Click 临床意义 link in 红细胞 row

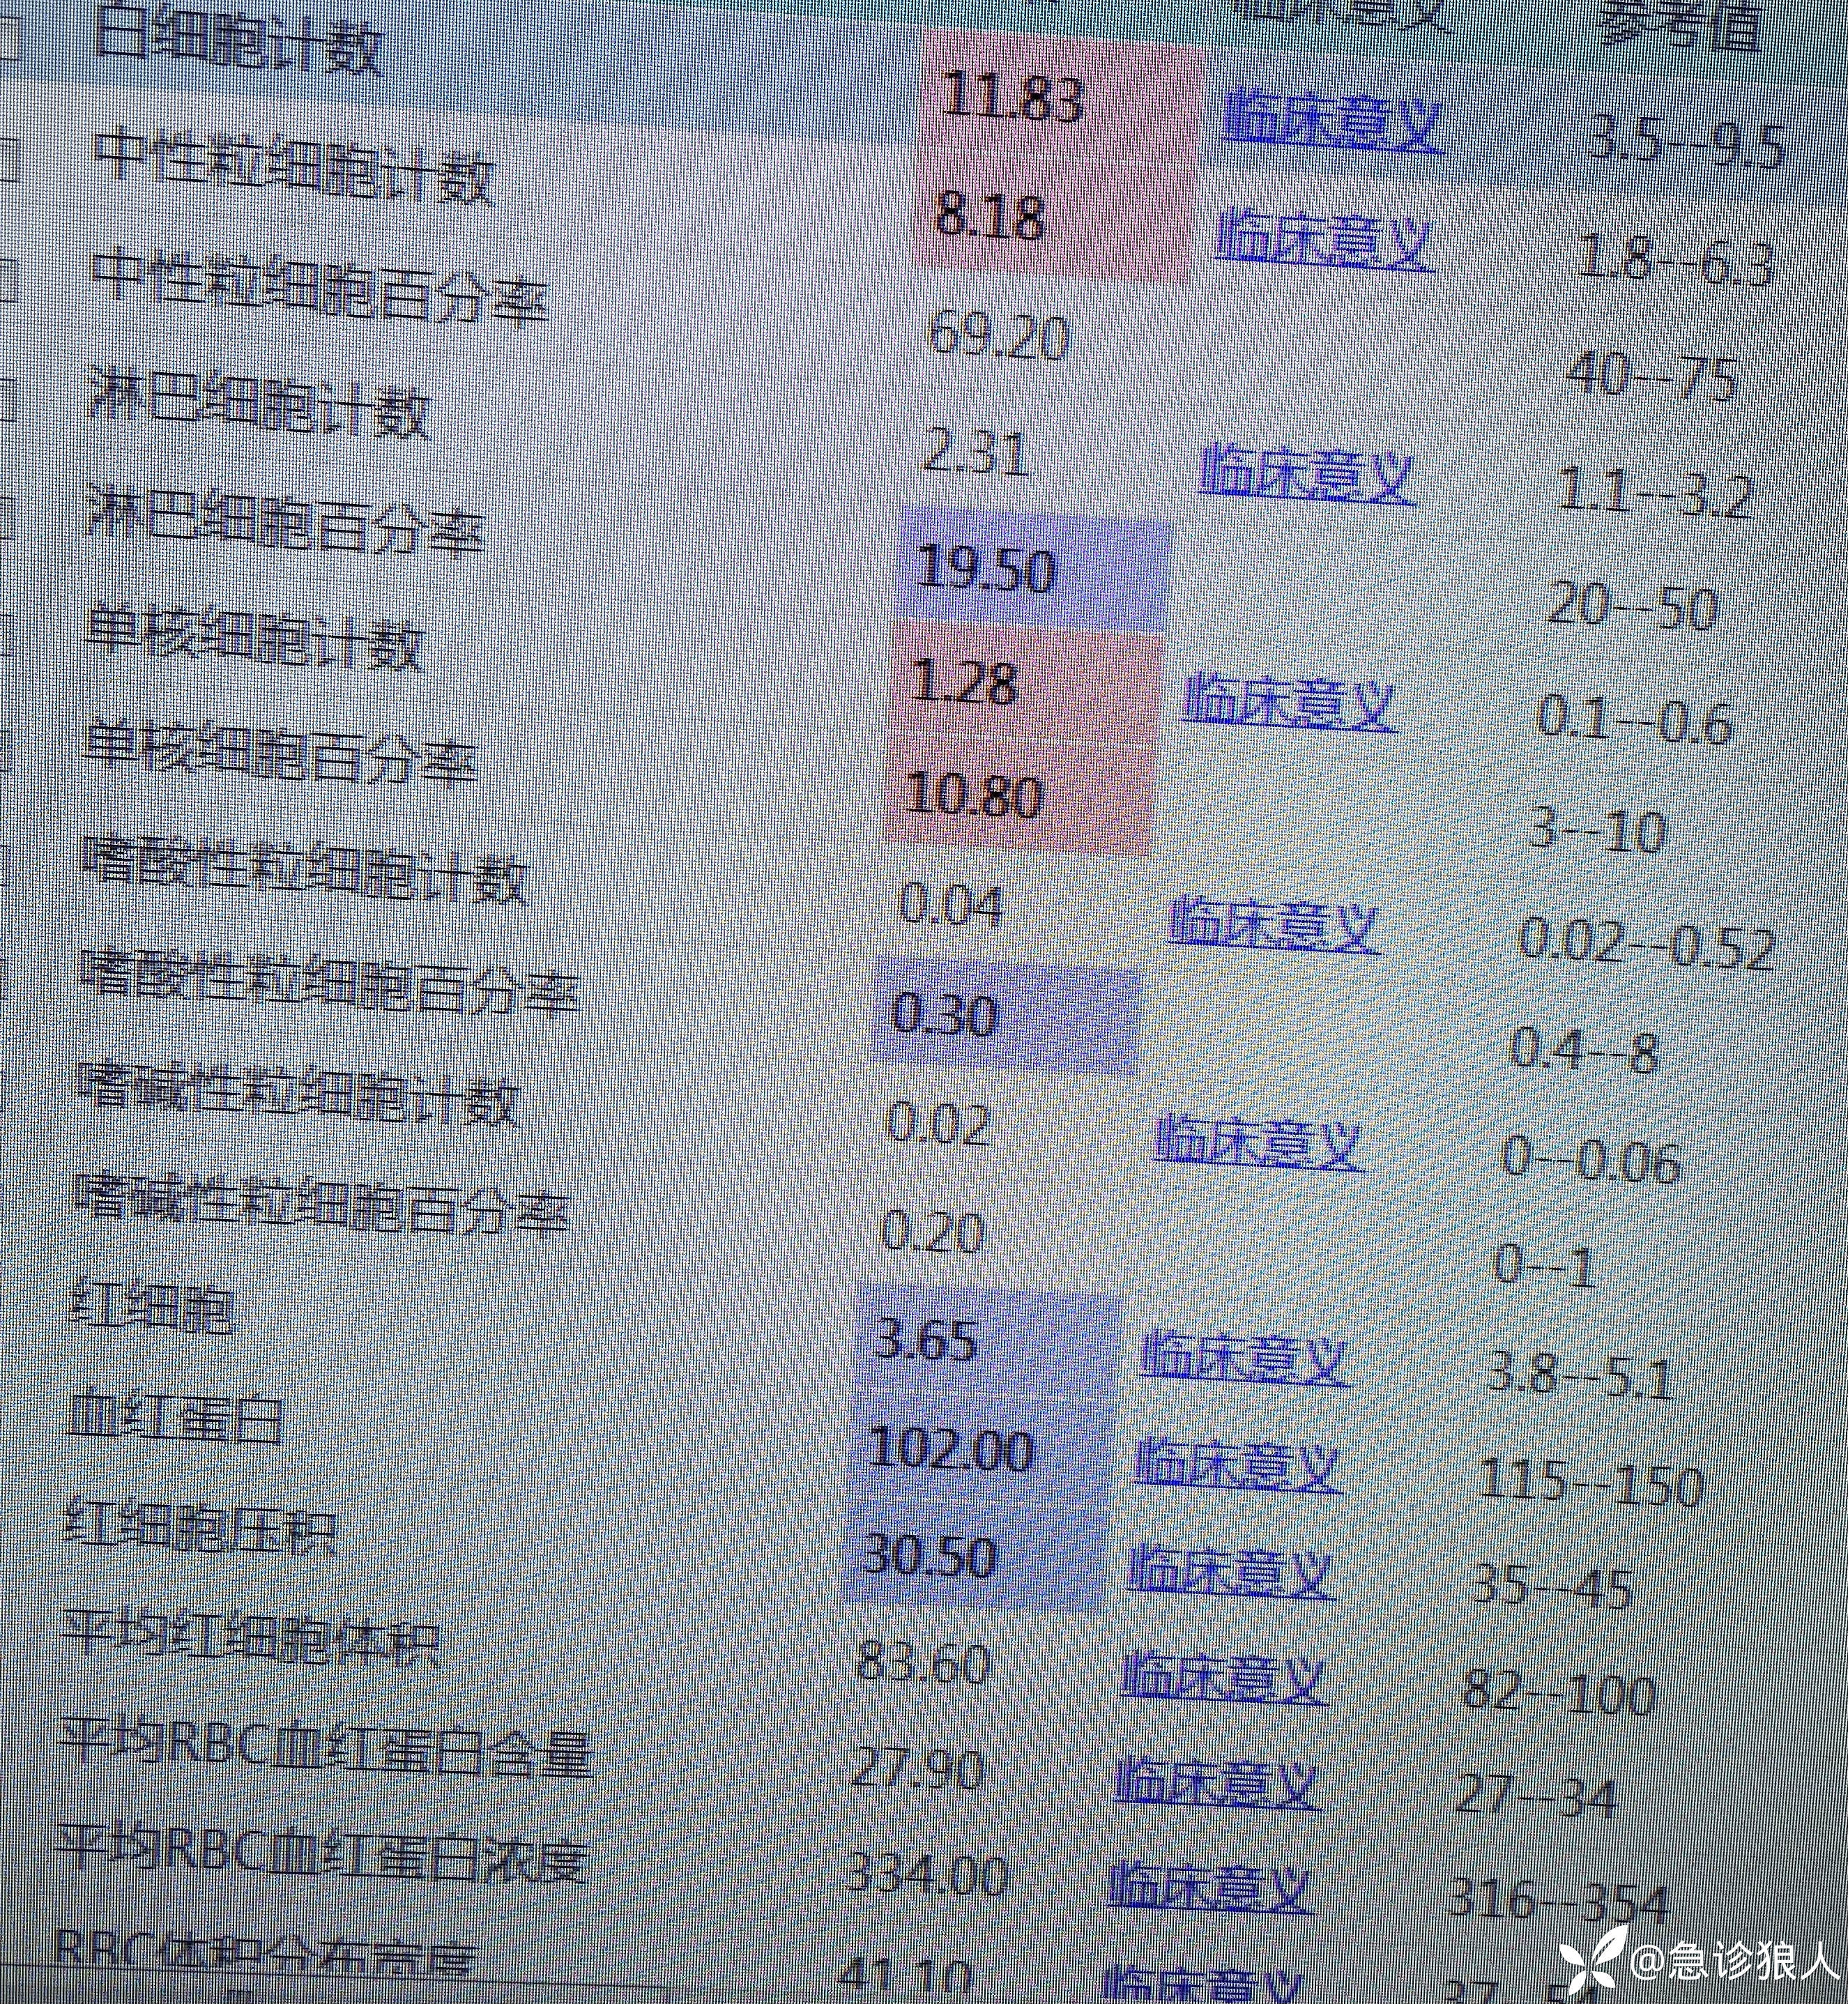(1245, 1358)
